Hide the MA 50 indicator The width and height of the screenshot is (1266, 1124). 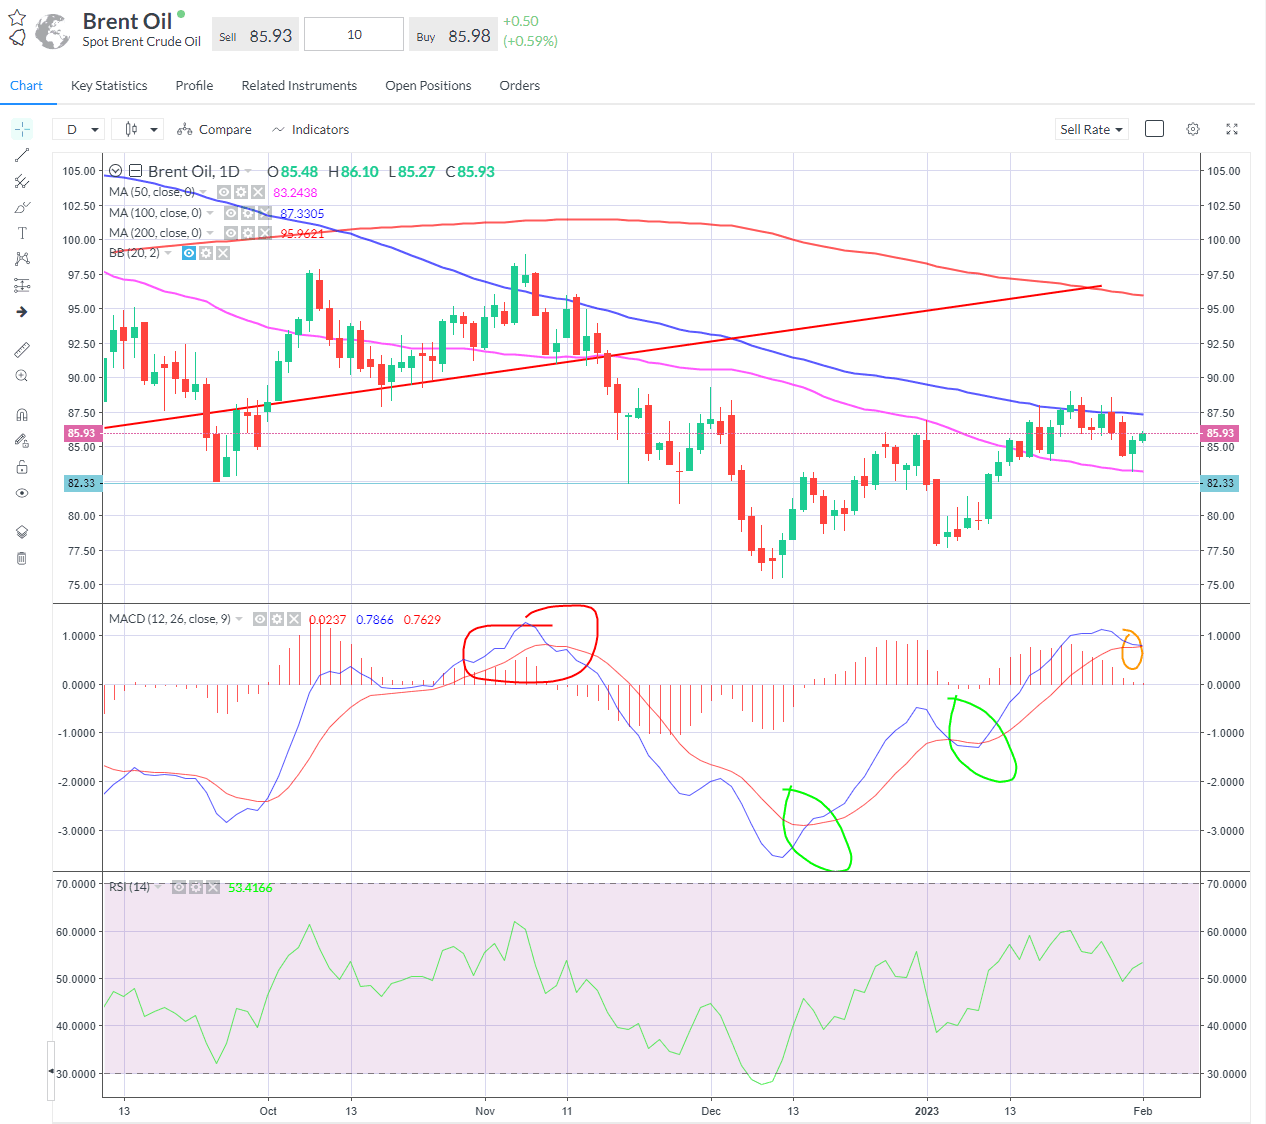click(x=224, y=192)
